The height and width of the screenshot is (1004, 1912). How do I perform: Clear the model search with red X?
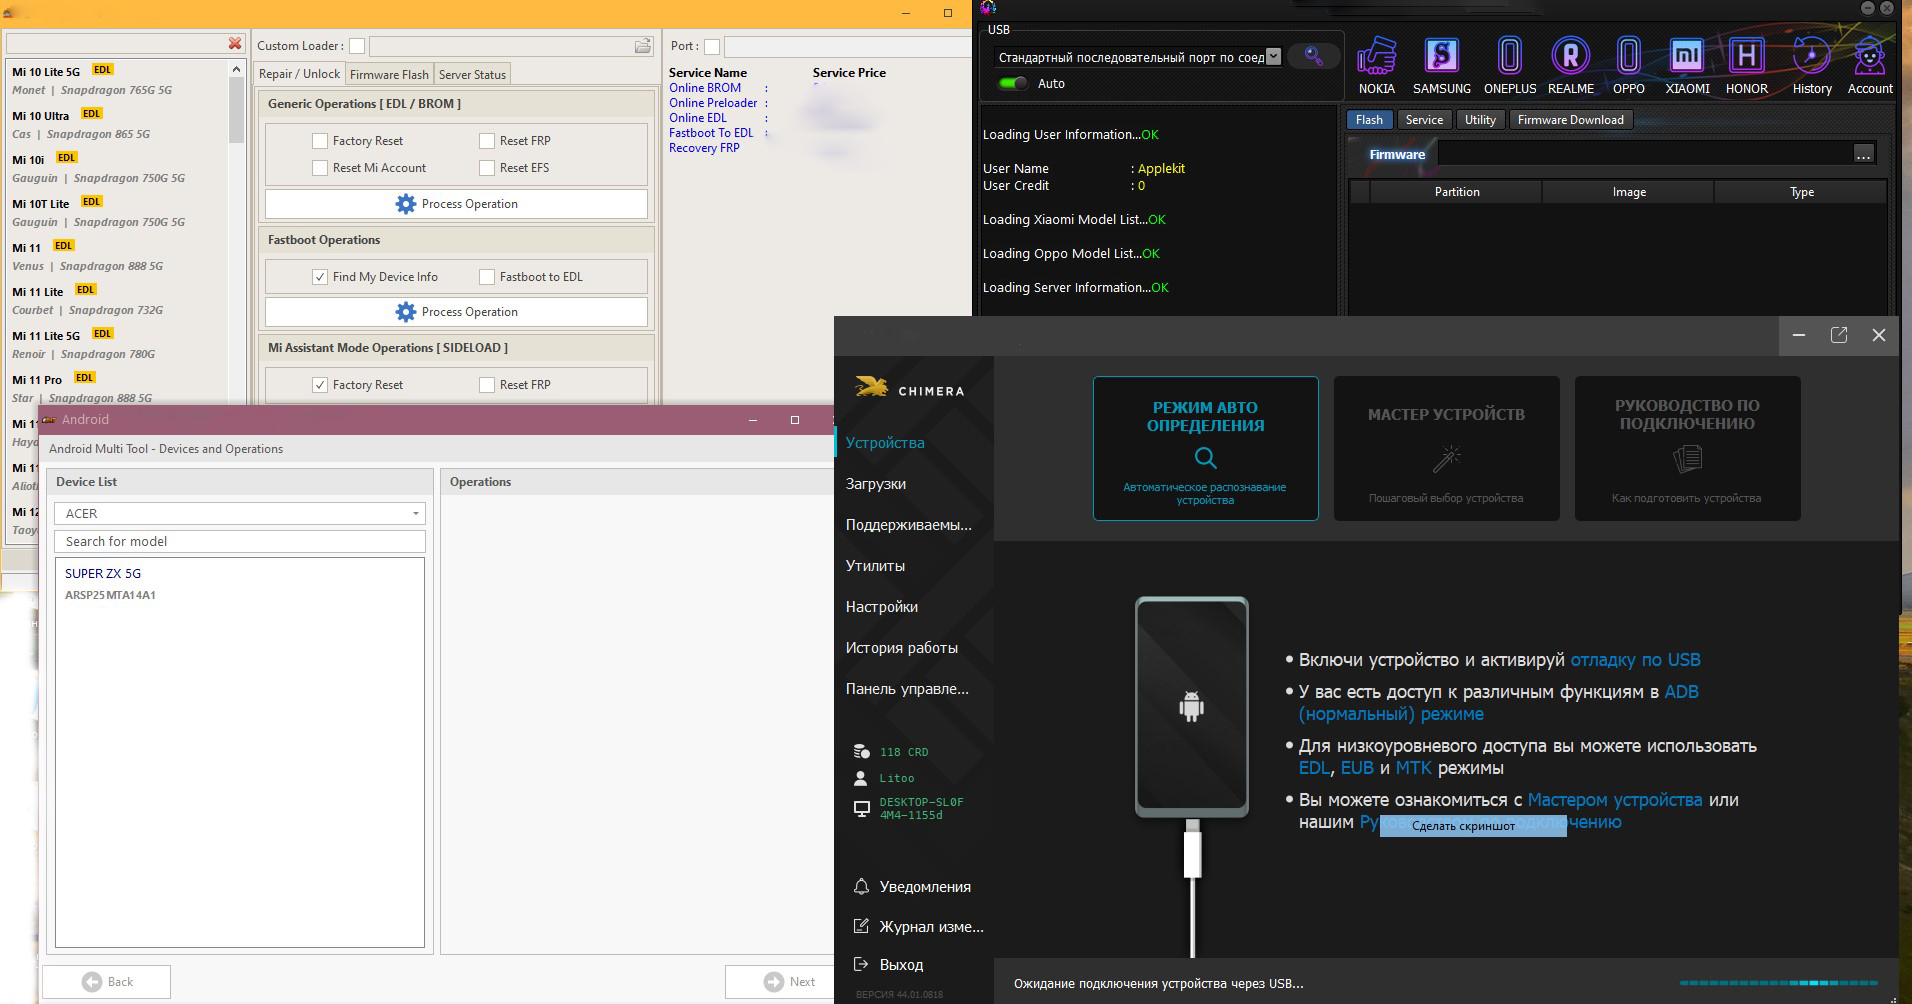click(x=235, y=43)
